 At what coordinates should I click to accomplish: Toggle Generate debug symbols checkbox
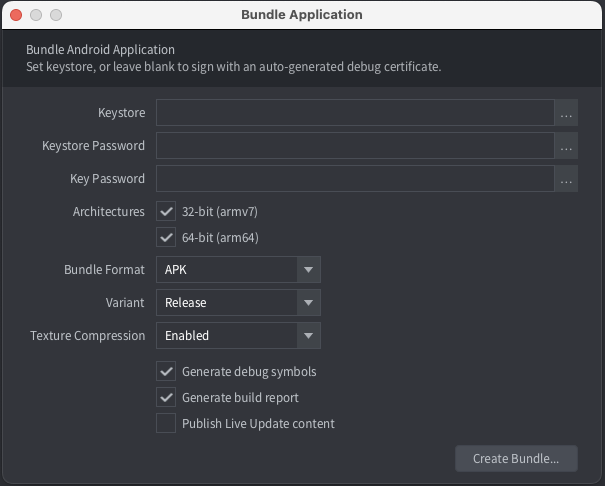pos(166,371)
